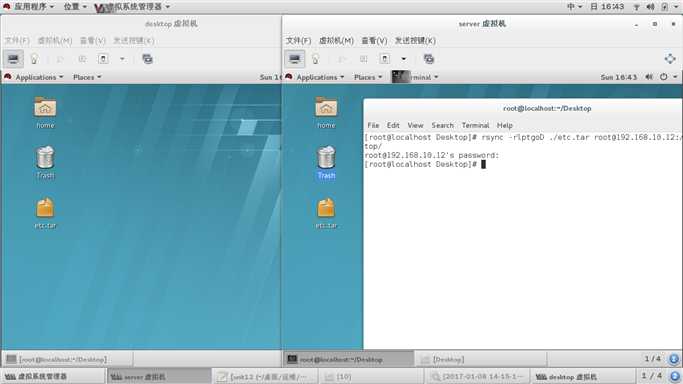Select Trash icon on desktop VM
The image size is (683, 384).
(x=45, y=158)
